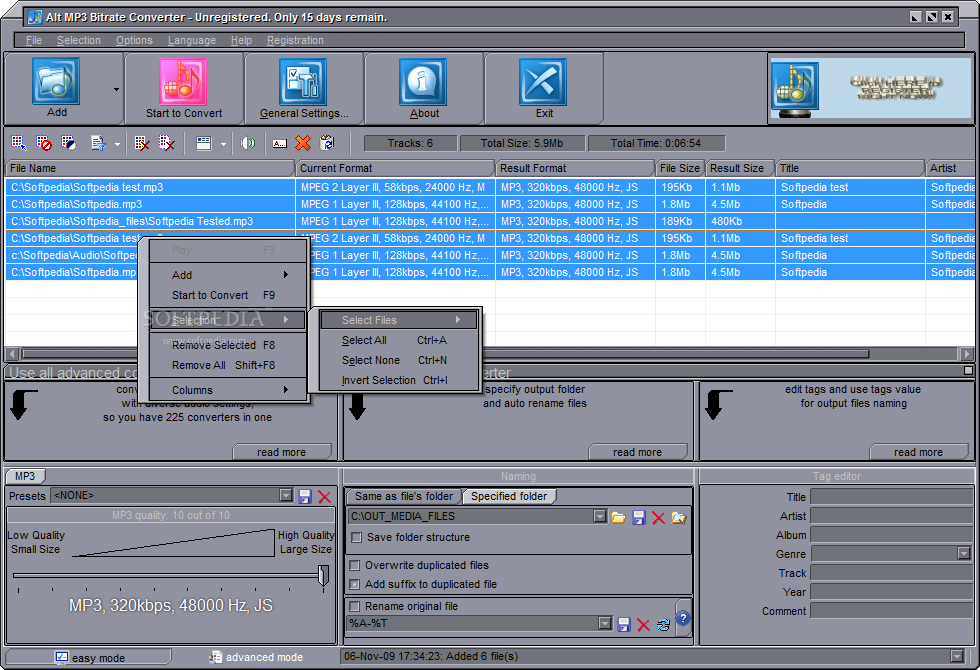The image size is (980, 670).
Task: Click the rename tag 'A...' icon
Action: (x=279, y=143)
